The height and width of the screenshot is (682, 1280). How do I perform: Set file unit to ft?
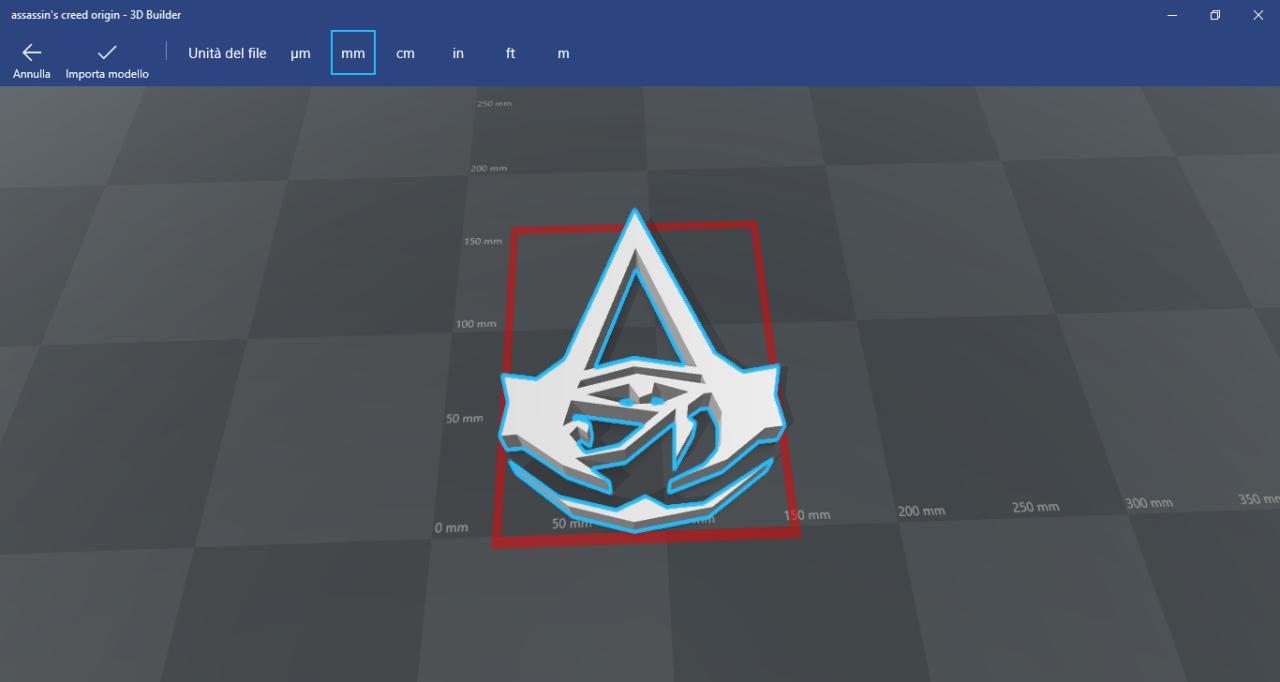pos(510,53)
